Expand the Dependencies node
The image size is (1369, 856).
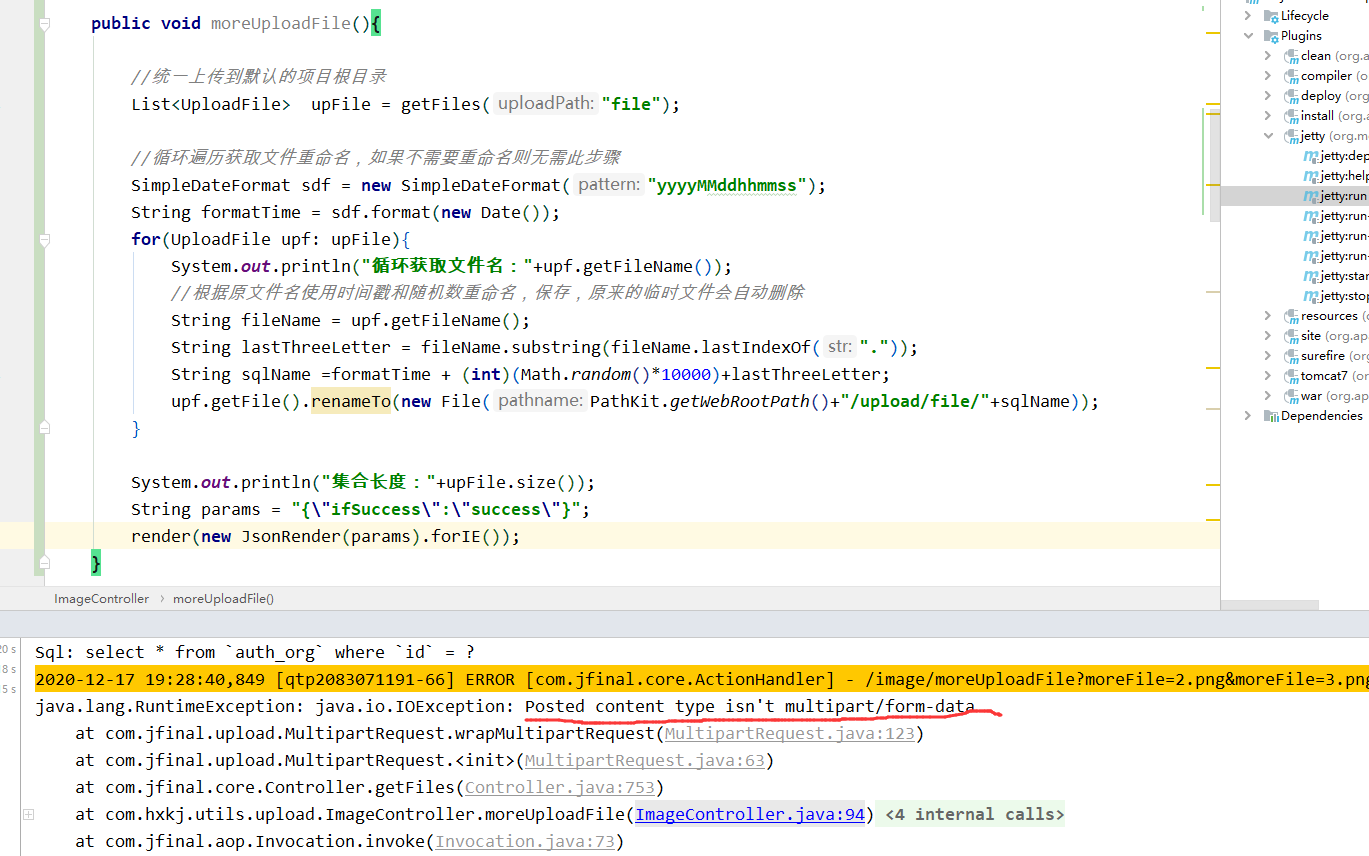click(x=1248, y=416)
